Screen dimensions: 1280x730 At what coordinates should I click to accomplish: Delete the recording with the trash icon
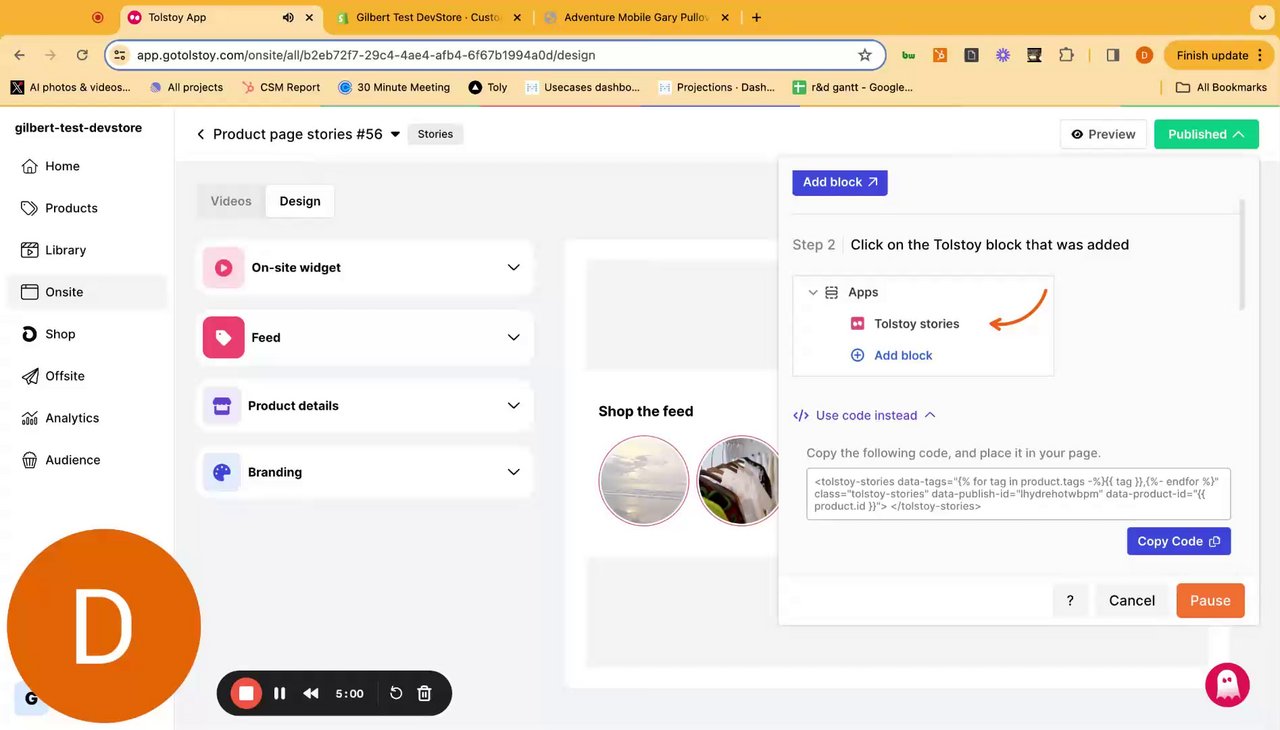coord(424,693)
